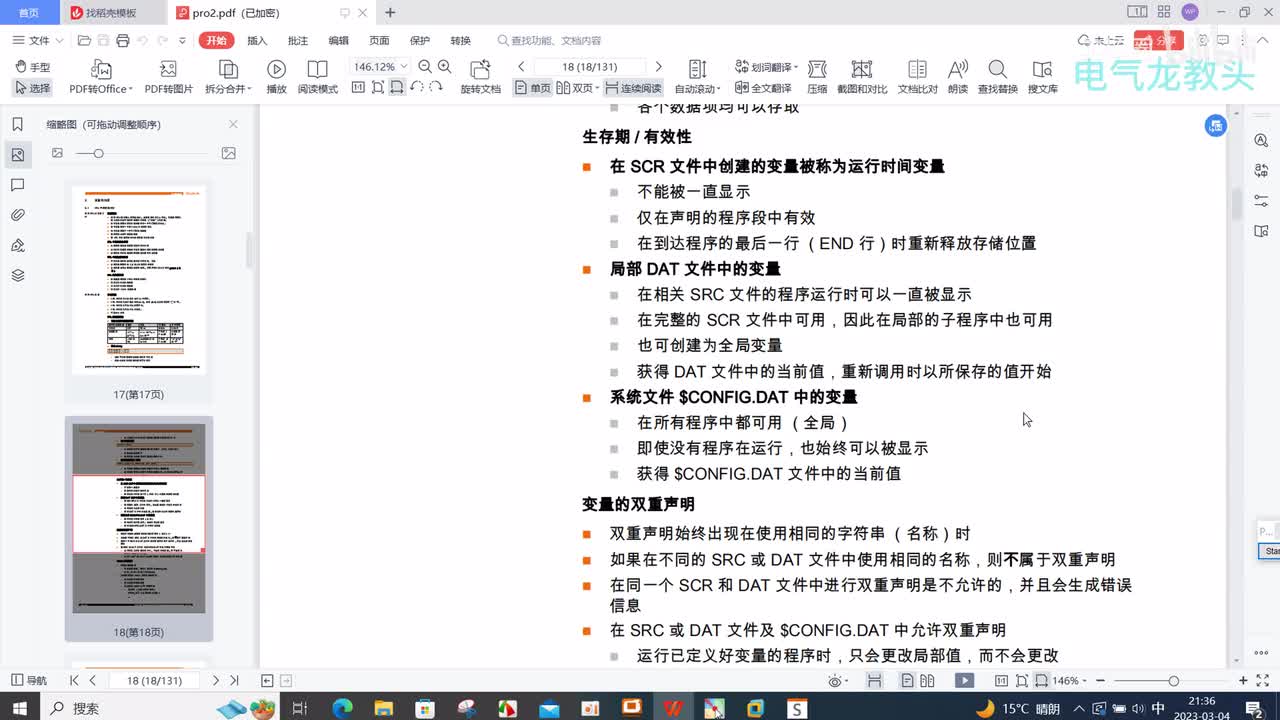The height and width of the screenshot is (720, 1280).
Task: Select the Hand tool (手型)
Action: 33,67
